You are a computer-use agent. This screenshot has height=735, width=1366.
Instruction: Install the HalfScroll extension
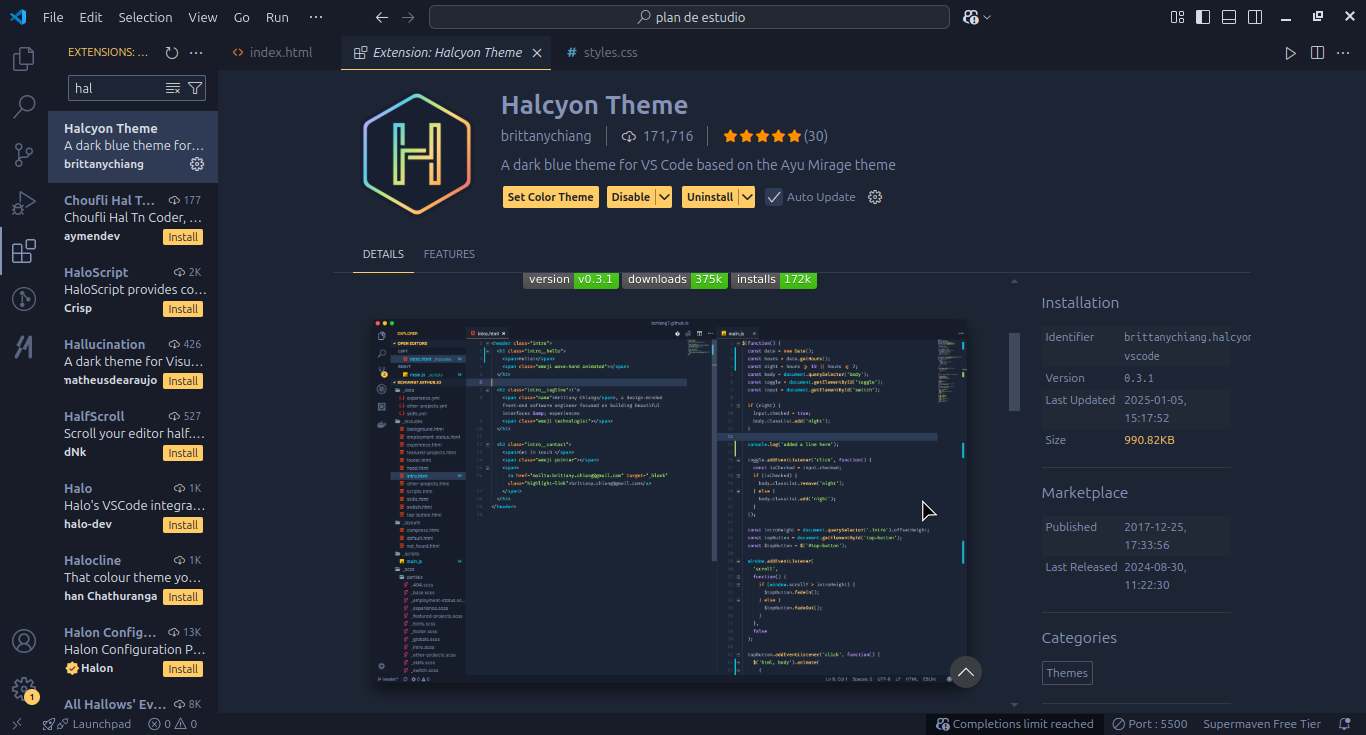tap(183, 453)
